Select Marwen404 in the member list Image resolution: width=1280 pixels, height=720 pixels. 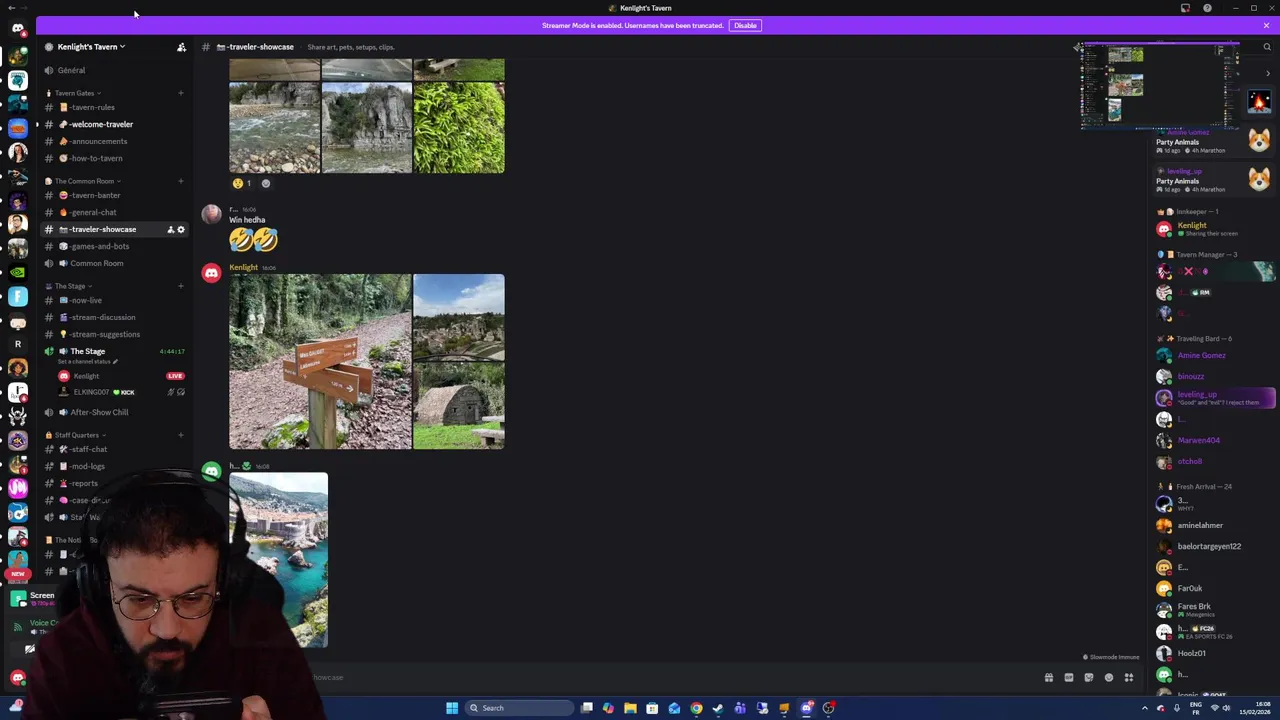tap(1213, 441)
